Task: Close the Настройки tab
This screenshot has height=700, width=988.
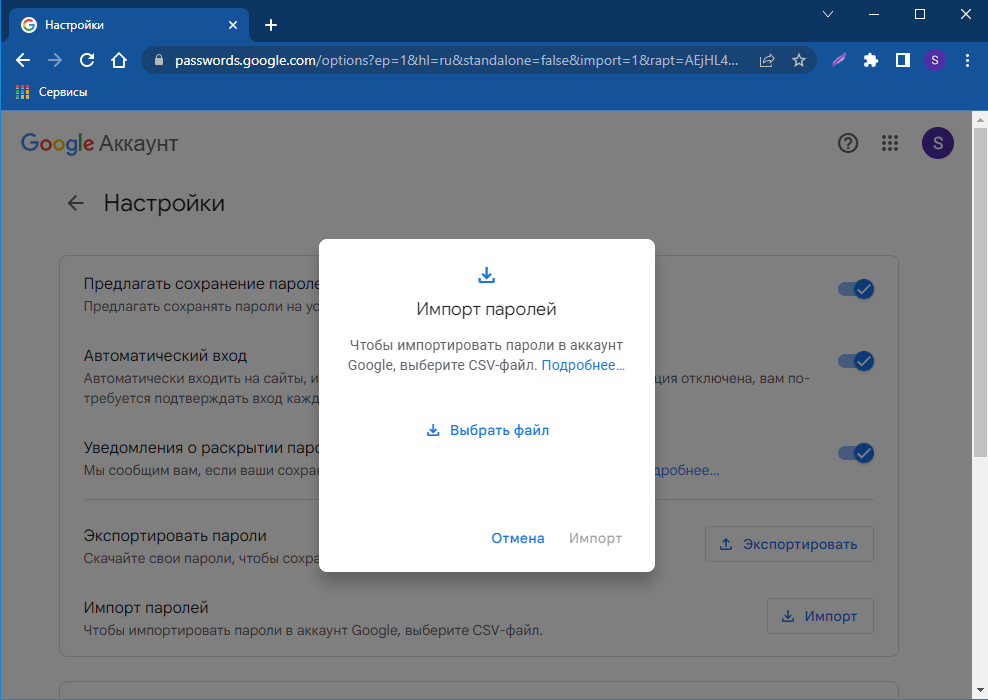Action: (x=233, y=25)
